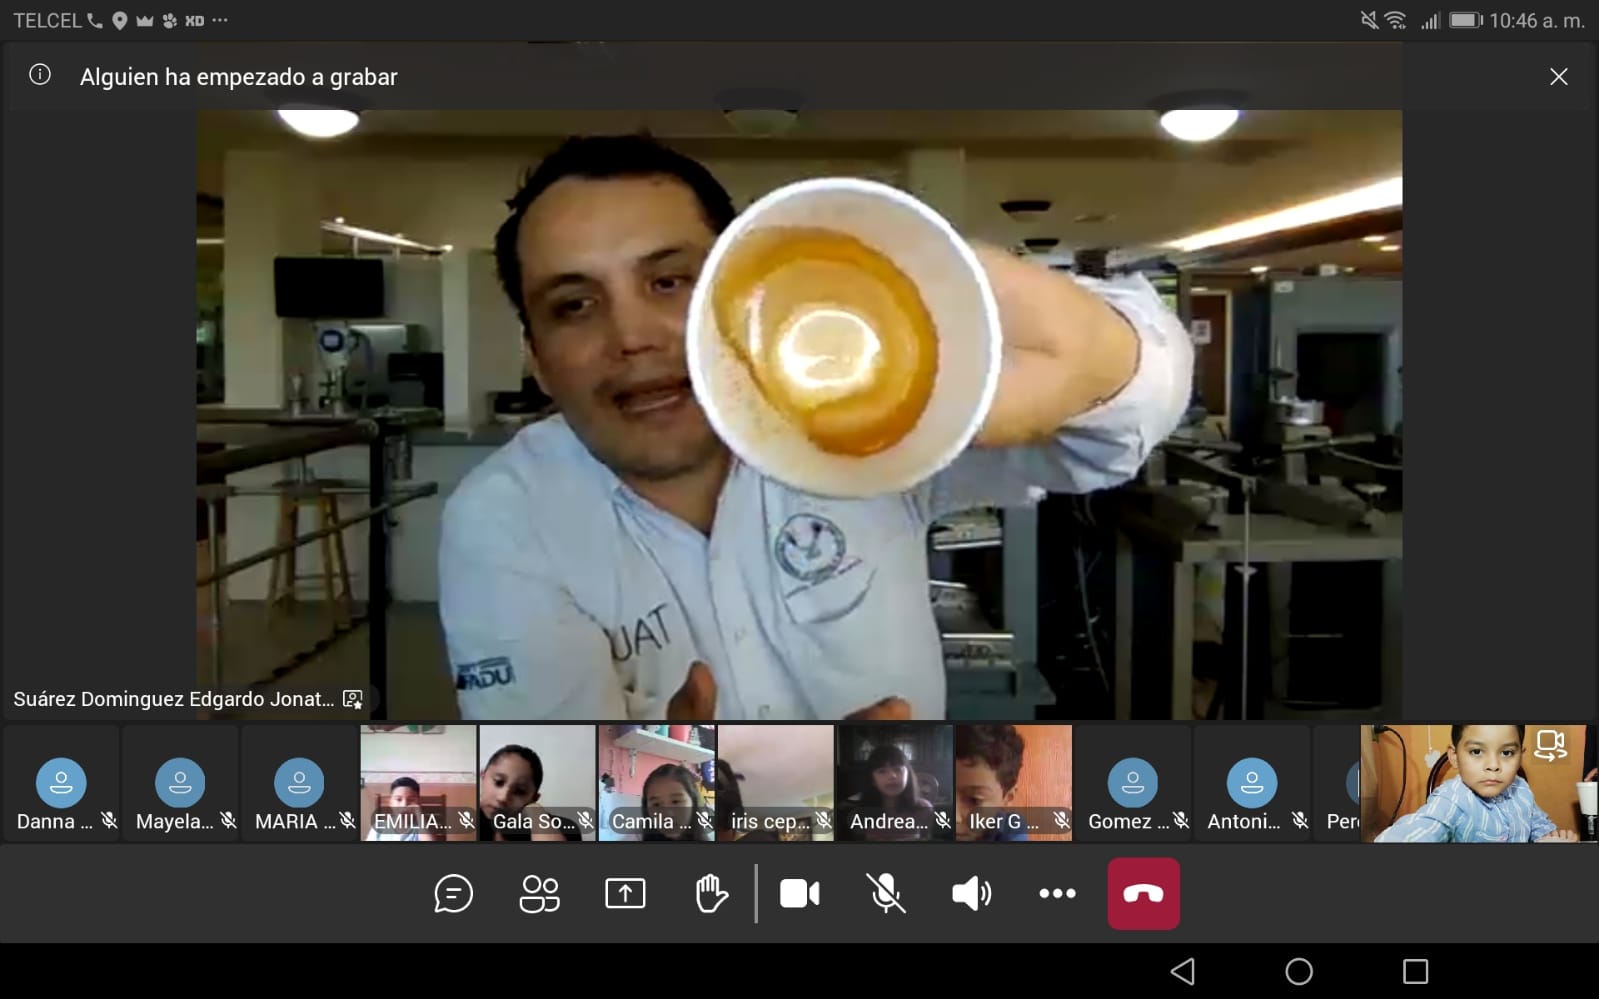
Task: Open Android recent apps square button
Action: tap(1415, 971)
